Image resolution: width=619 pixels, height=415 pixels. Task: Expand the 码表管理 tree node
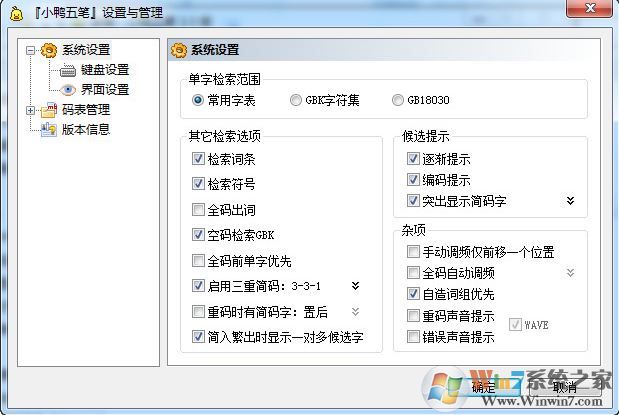click(x=30, y=110)
